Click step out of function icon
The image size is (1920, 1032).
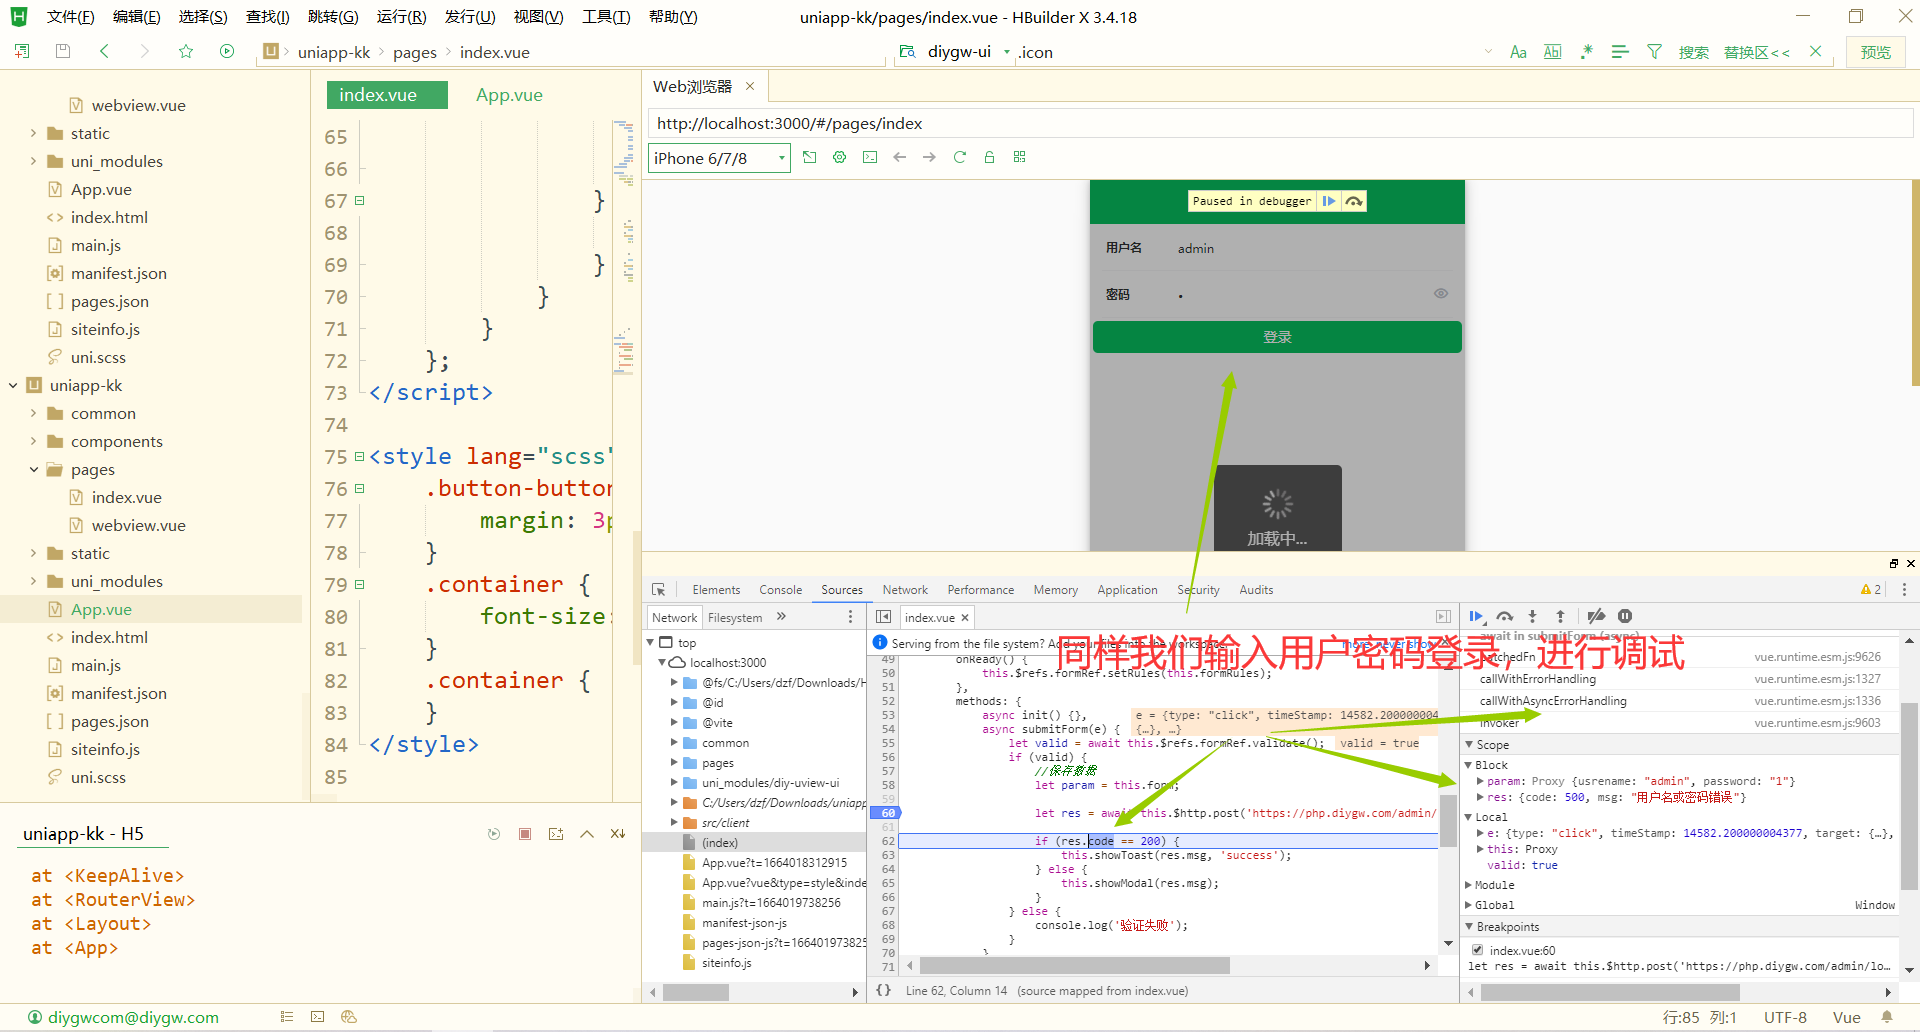[x=1560, y=616]
